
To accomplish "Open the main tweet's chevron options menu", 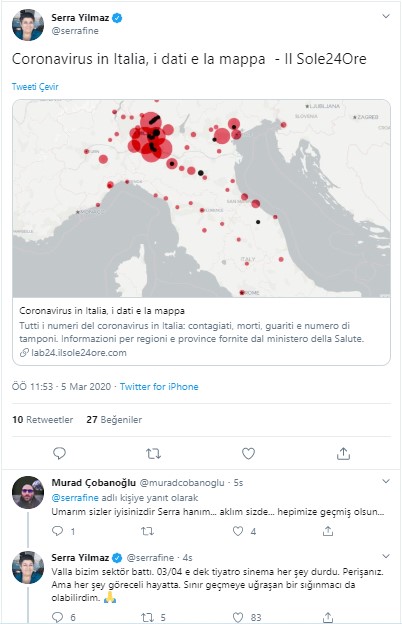I will [386, 16].
